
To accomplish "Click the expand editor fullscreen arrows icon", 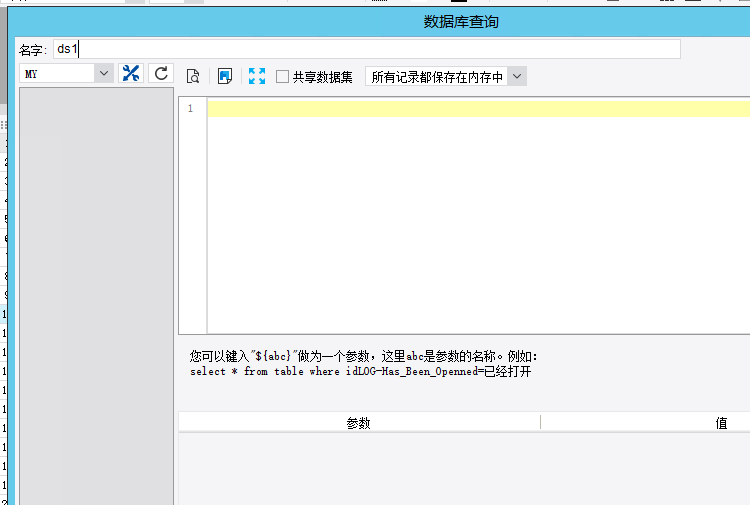I will point(257,76).
